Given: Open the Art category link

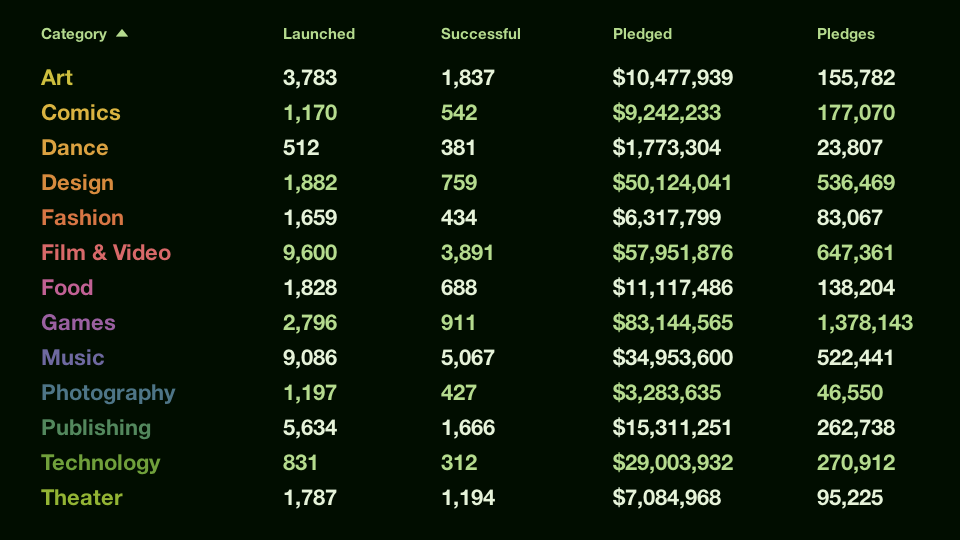Looking at the screenshot, I should click(57, 77).
